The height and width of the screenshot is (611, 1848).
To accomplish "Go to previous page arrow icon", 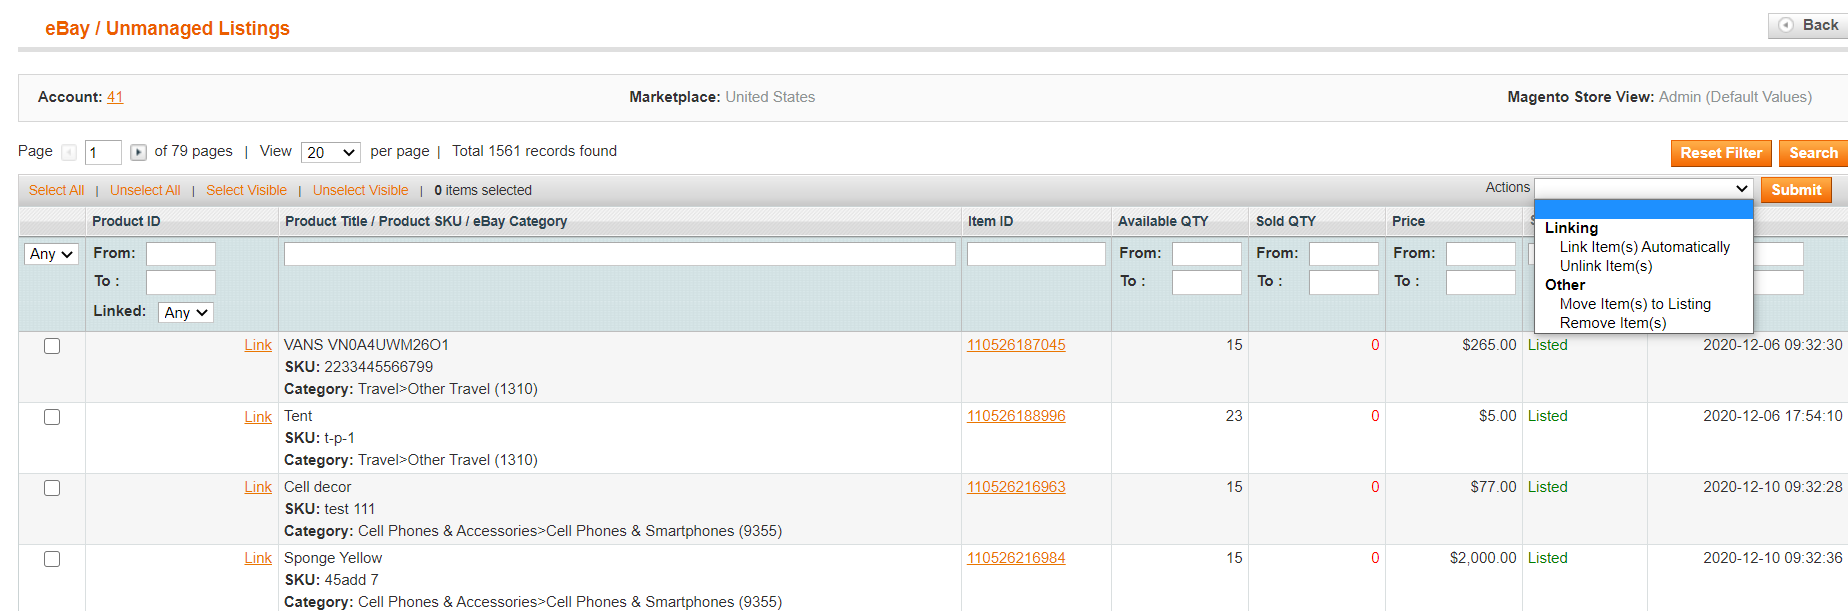I will 69,152.
